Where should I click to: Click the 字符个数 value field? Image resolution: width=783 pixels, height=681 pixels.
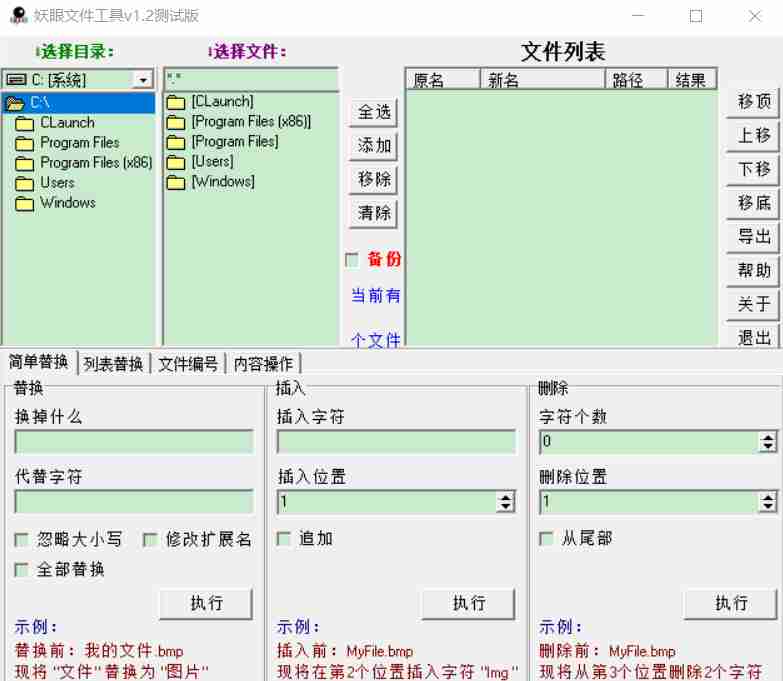(650, 442)
